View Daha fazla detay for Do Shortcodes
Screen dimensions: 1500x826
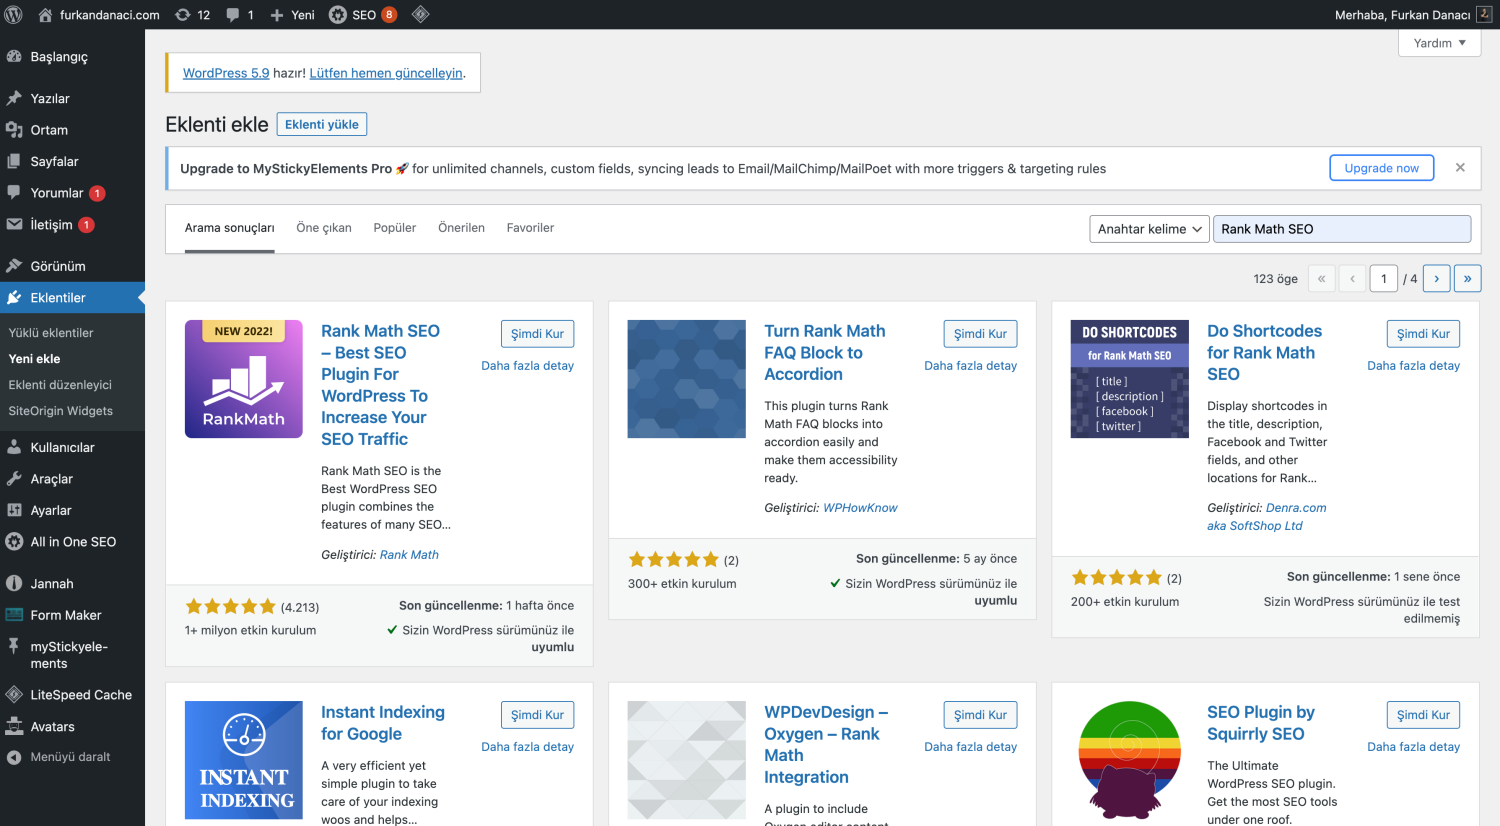click(x=1413, y=366)
